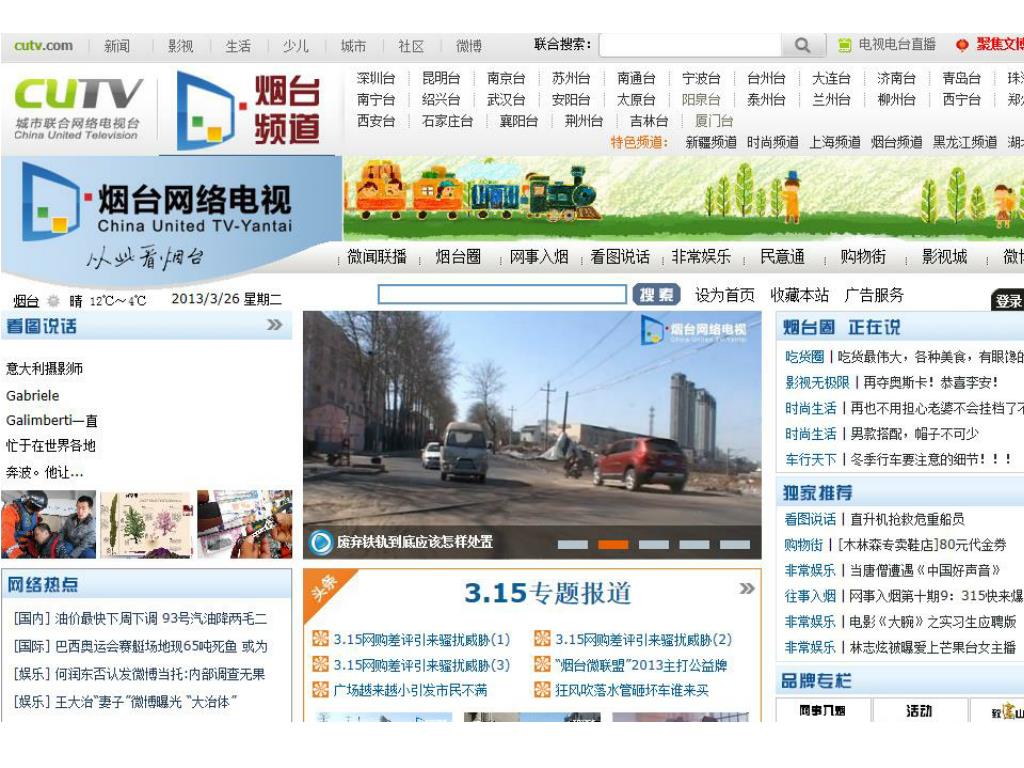This screenshot has height=768, width=1024.
Task: Focus the 联合搜索 input field
Action: point(690,45)
